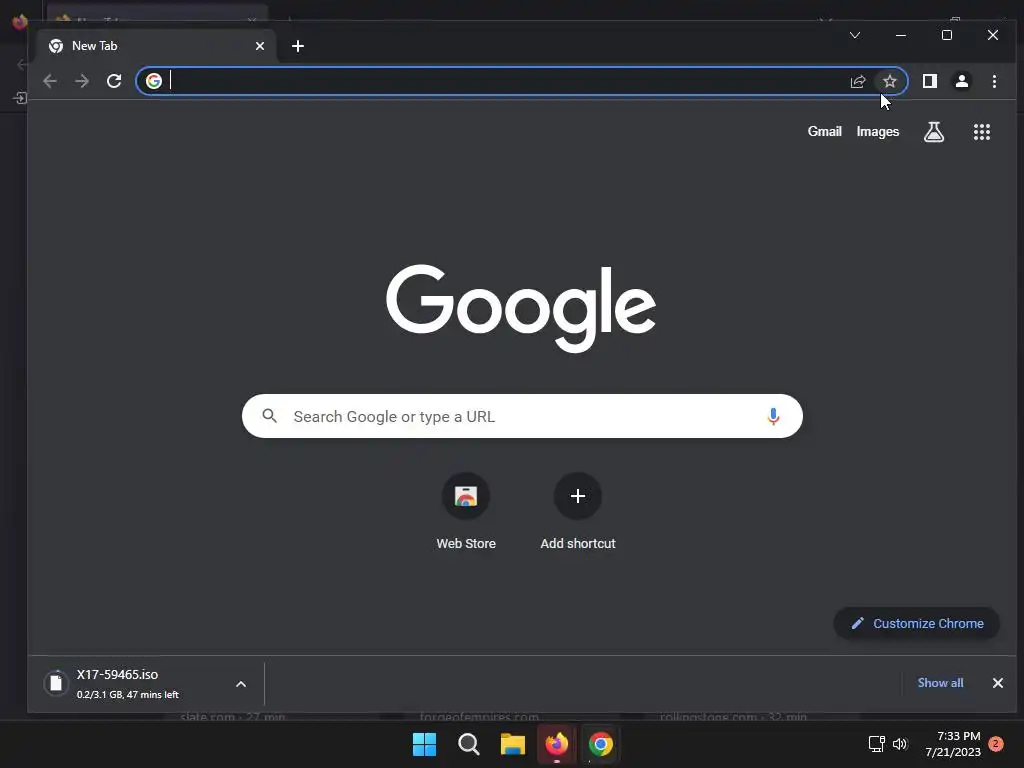Open Google apps grid

point(982,132)
